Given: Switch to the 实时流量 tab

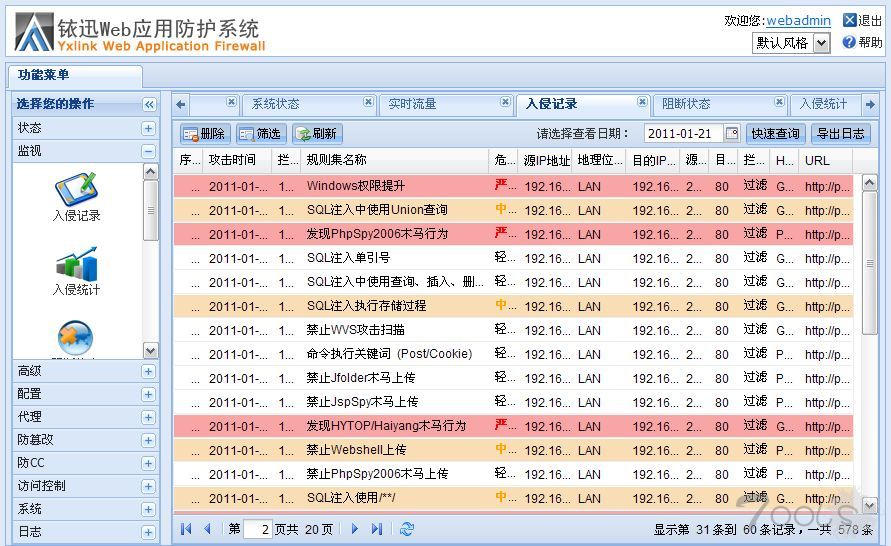Looking at the screenshot, I should tap(412, 104).
